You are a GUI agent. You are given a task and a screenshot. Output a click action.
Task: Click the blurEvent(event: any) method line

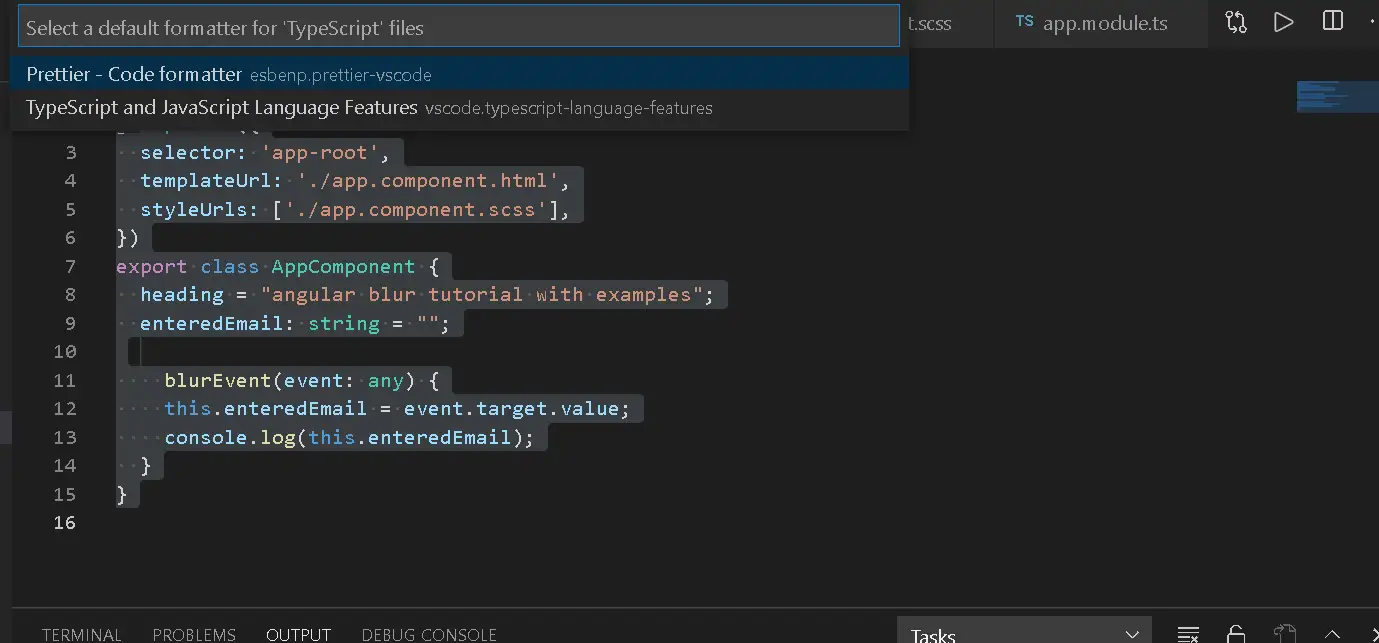(x=301, y=380)
